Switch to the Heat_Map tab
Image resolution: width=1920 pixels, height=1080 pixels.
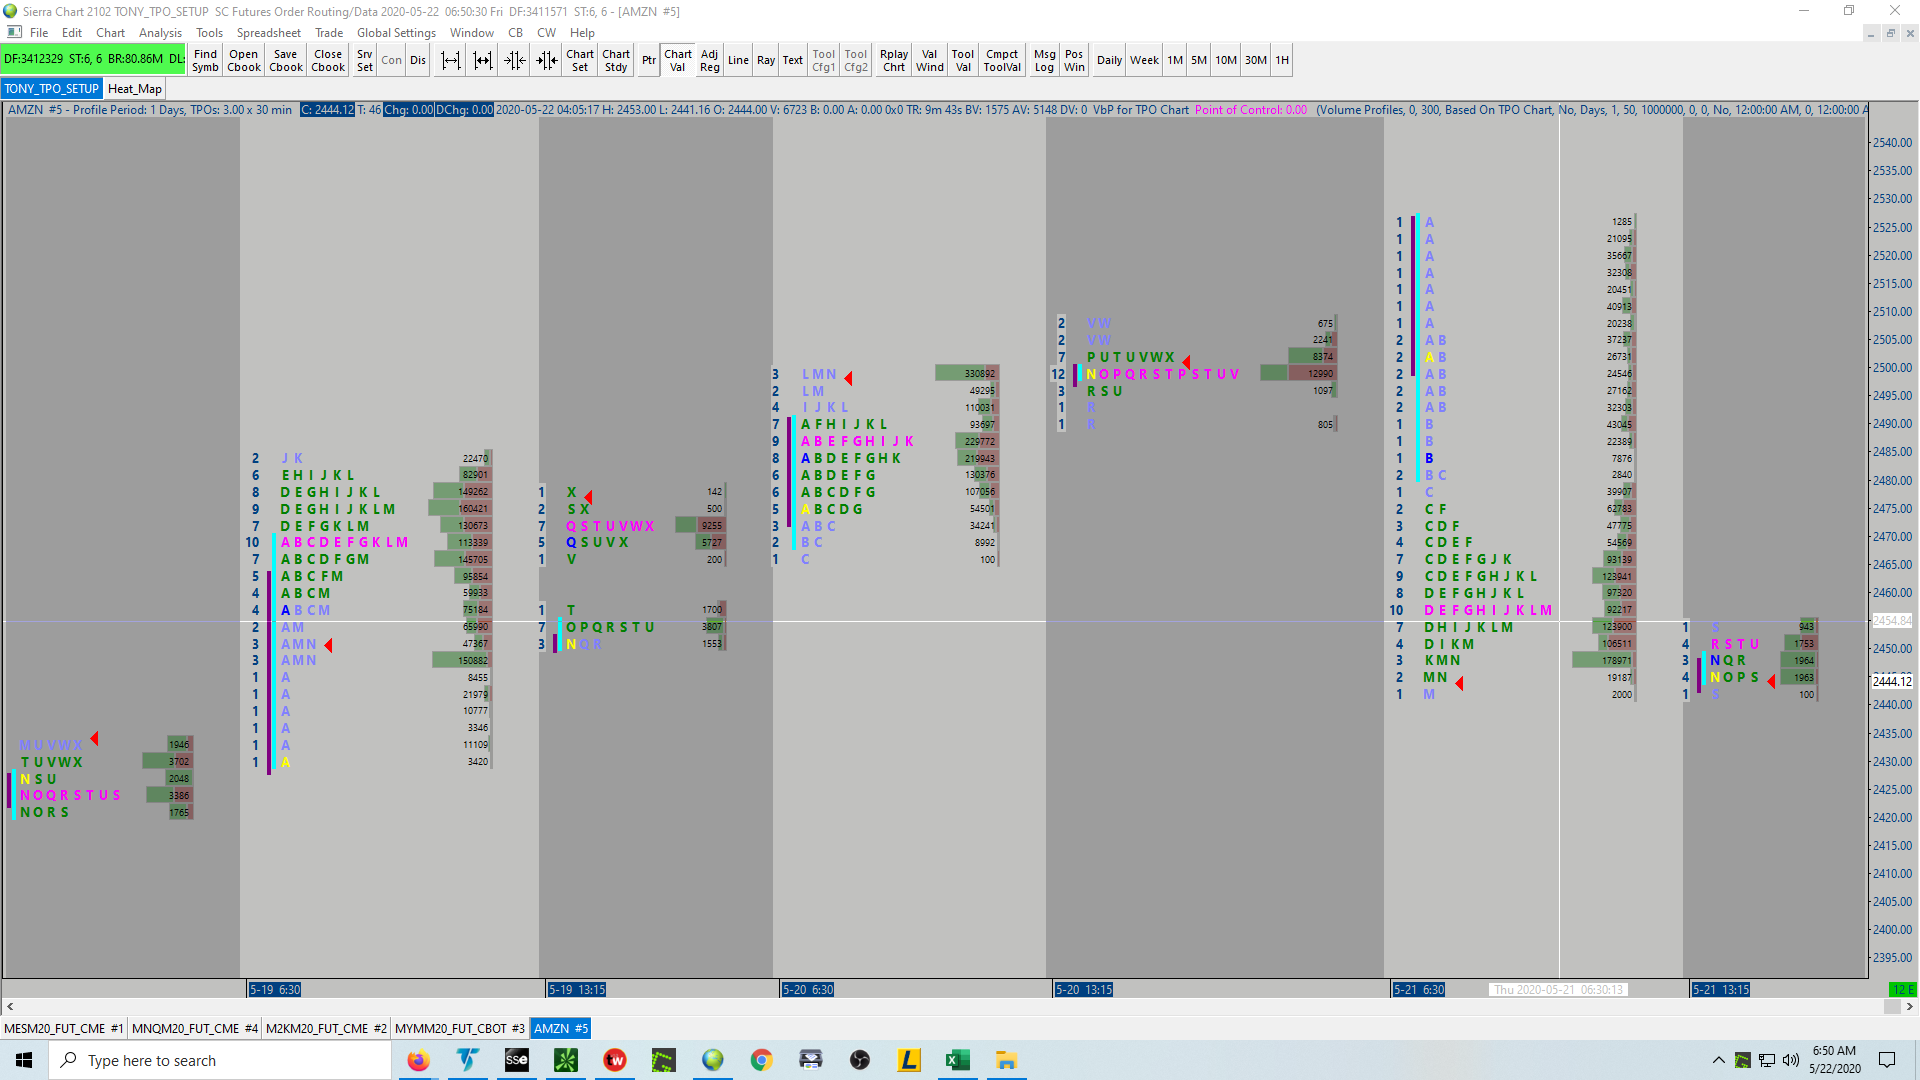pos(134,89)
